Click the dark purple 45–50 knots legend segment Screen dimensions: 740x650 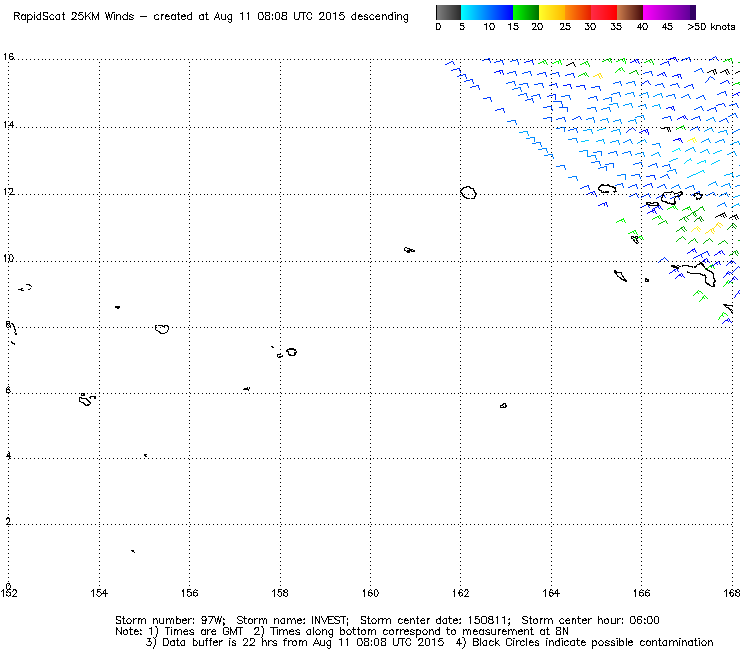point(682,12)
